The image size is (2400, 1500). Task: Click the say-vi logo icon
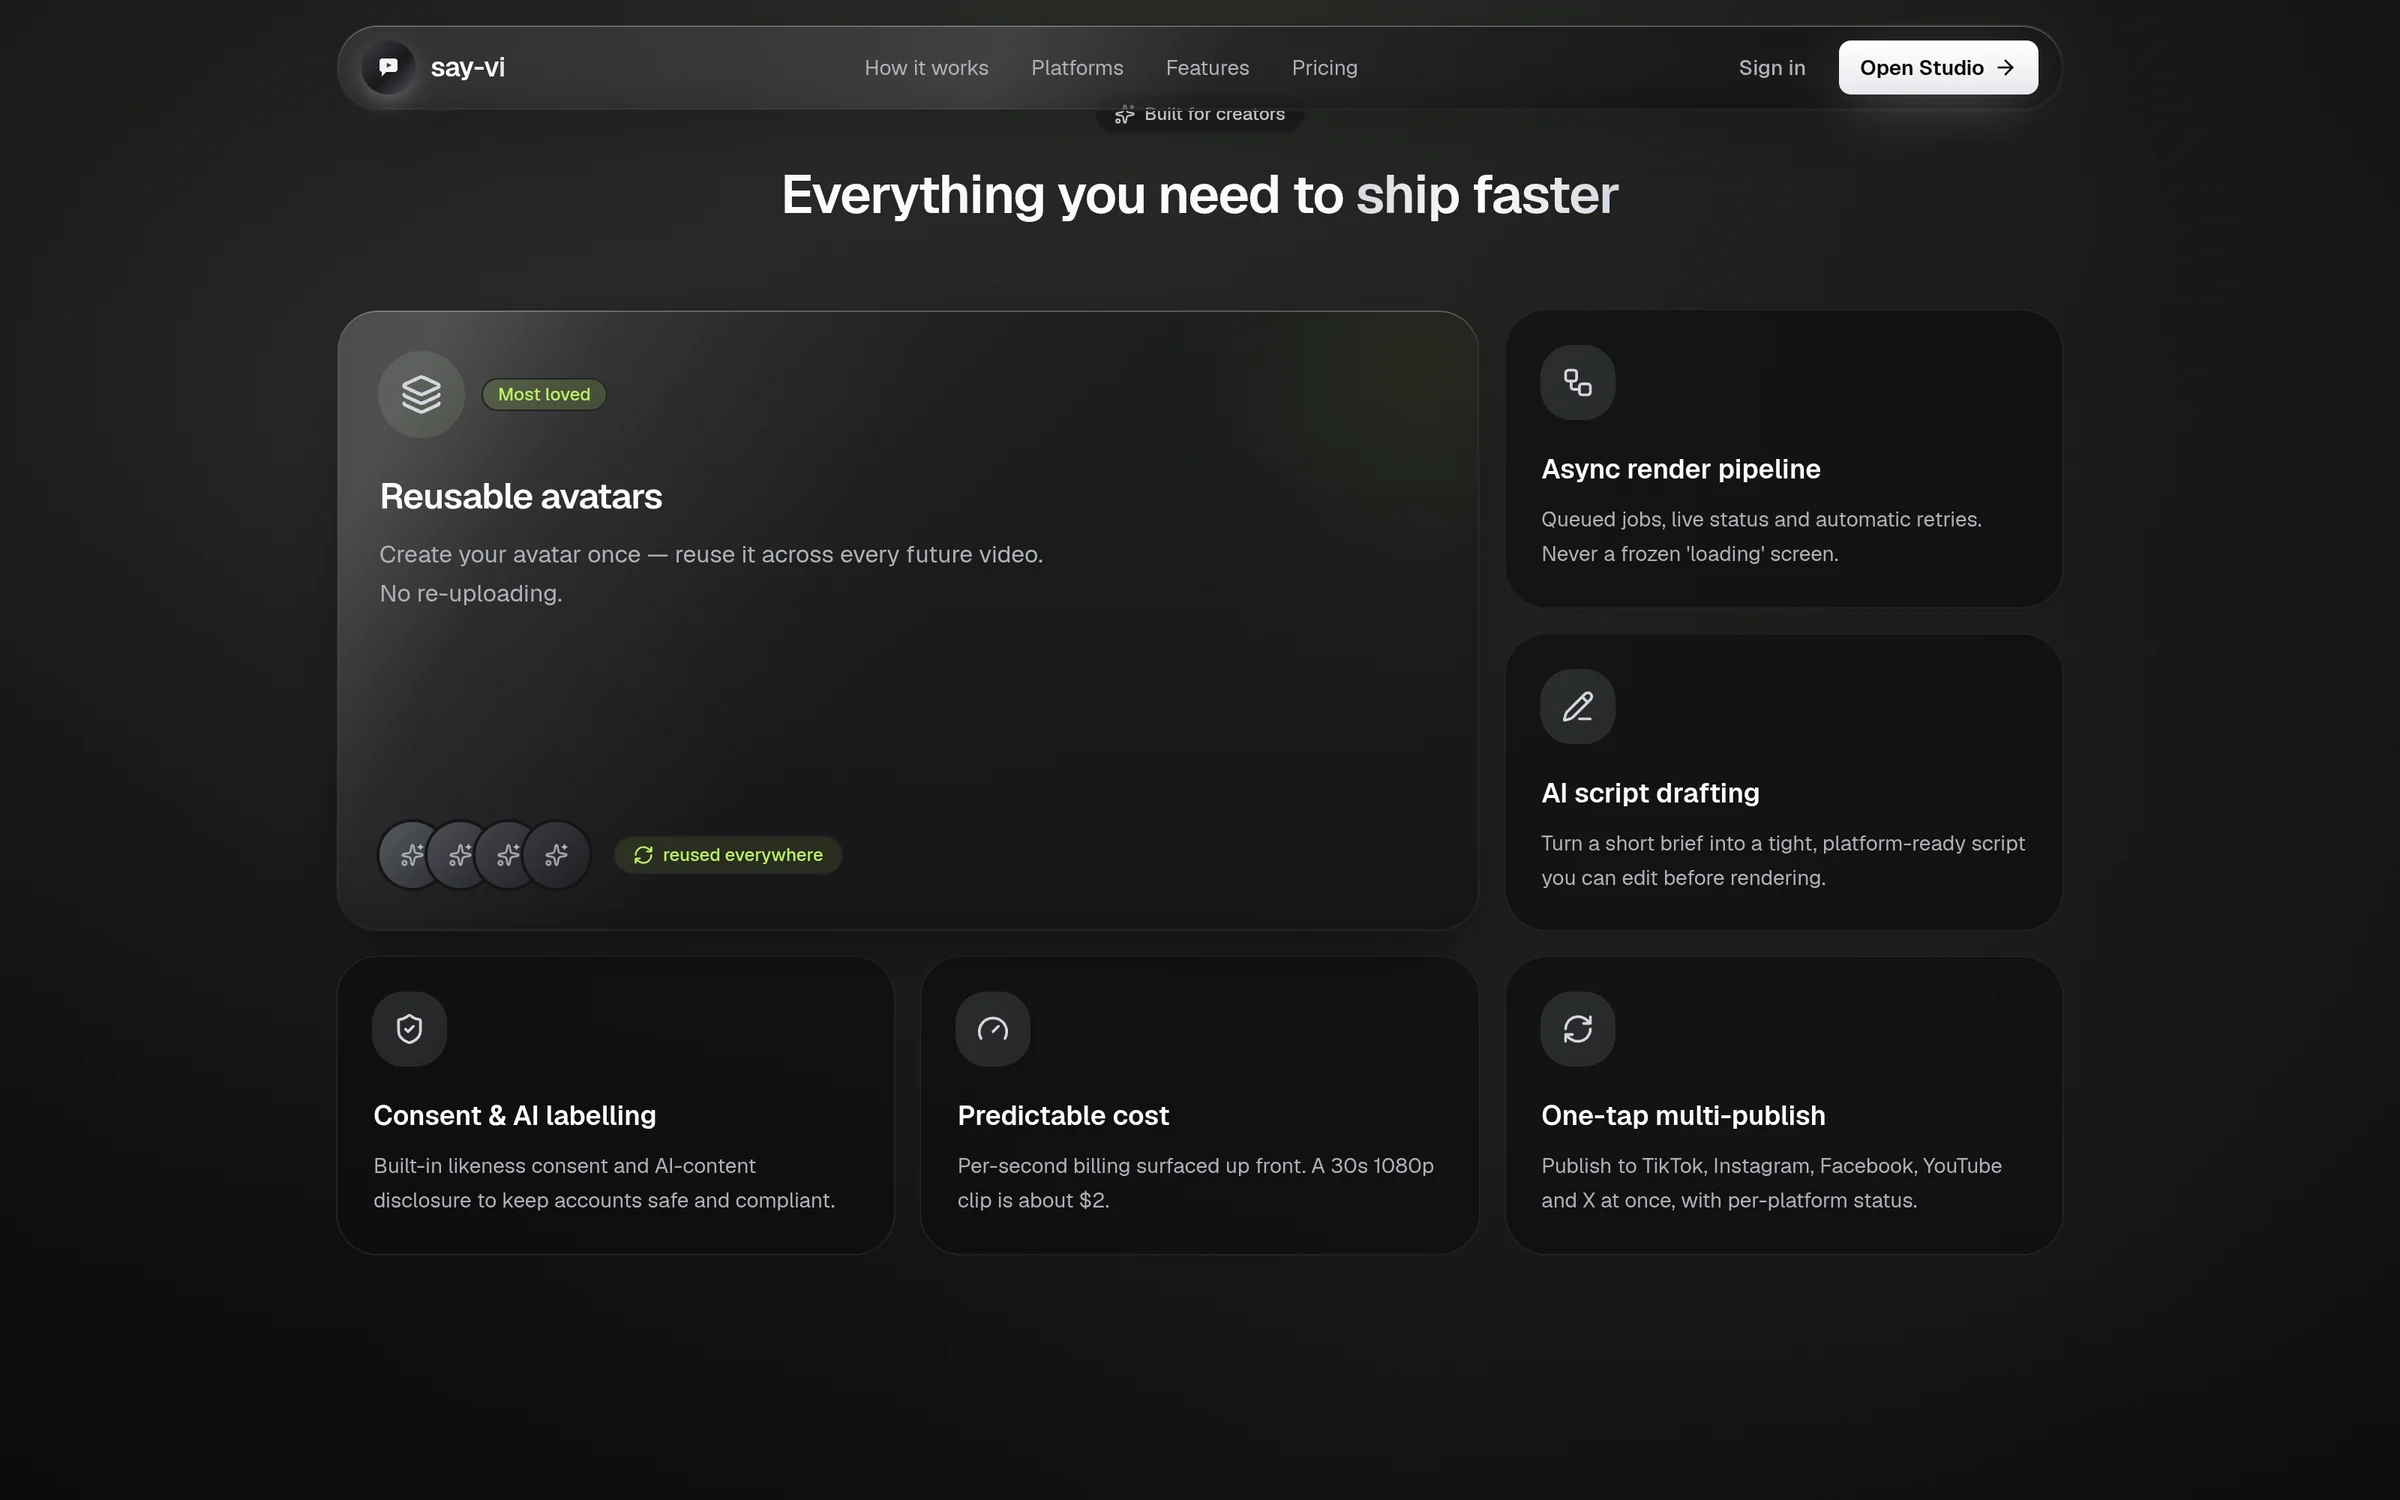388,67
